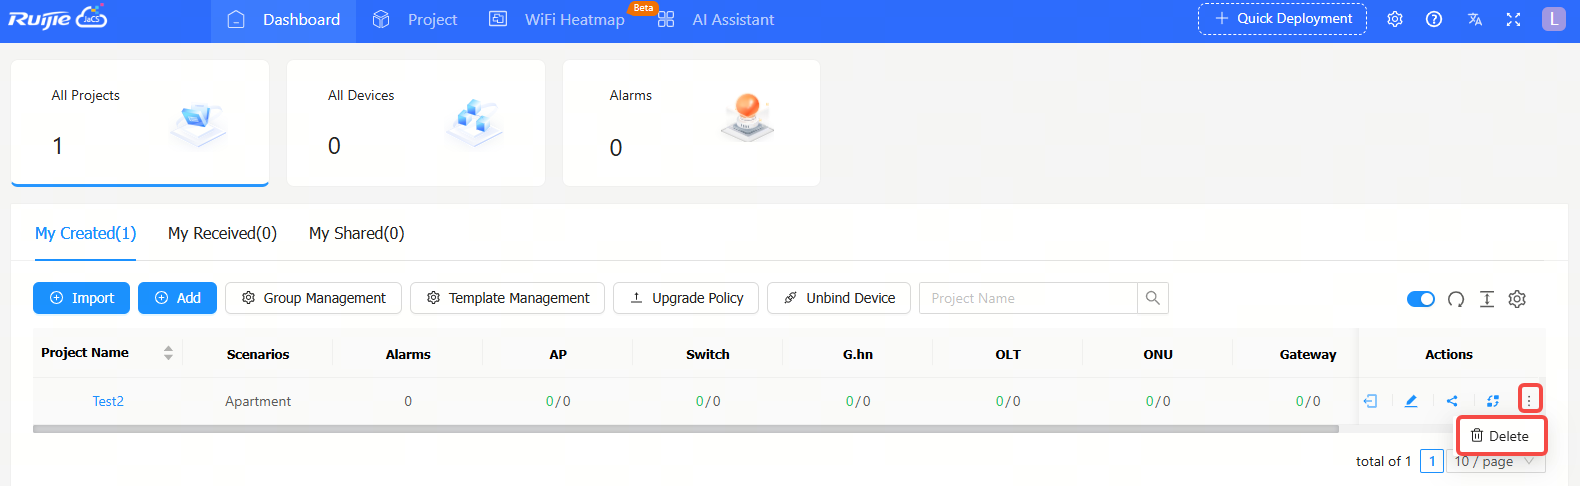
Task: Click the pencil edit icon for Test2
Action: [1411, 401]
